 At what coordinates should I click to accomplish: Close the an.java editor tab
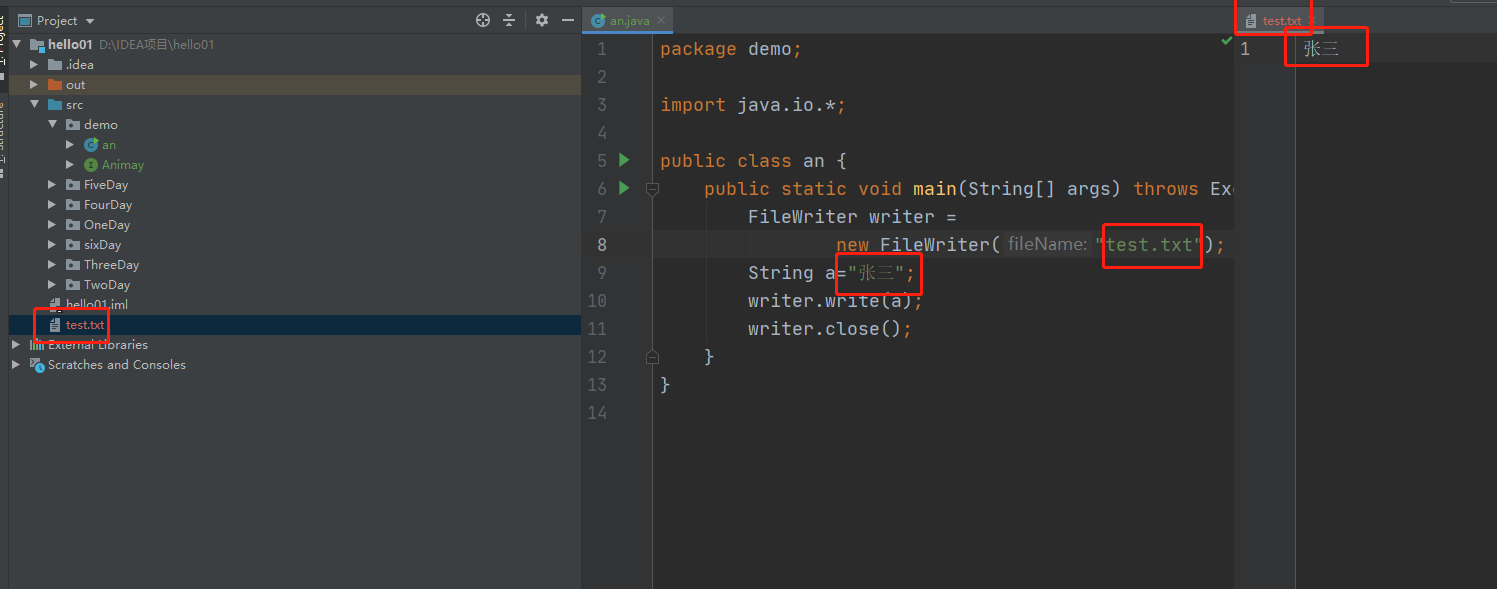(661, 20)
